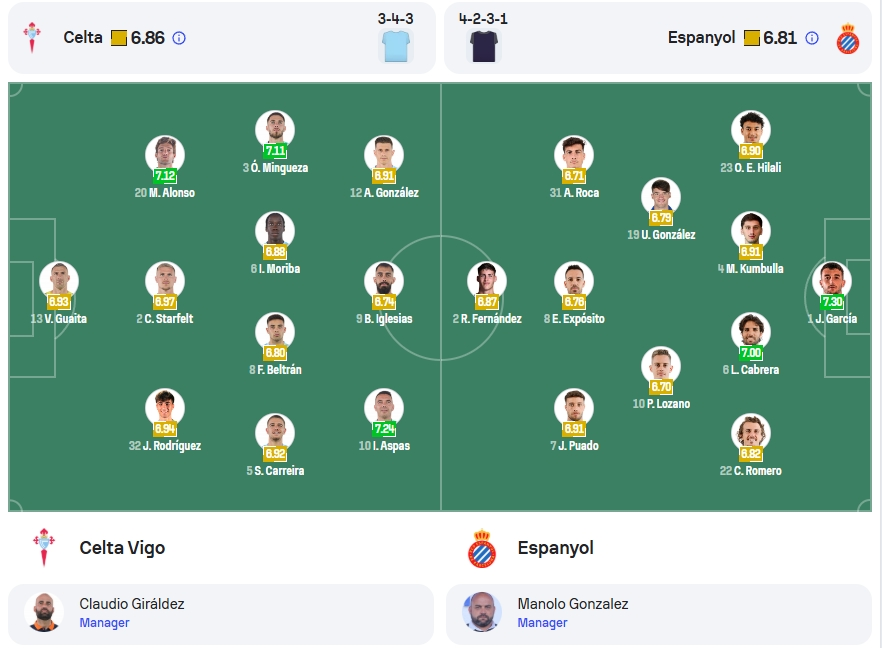
Task: Open P. Lozano player avatar
Action: pos(661,366)
